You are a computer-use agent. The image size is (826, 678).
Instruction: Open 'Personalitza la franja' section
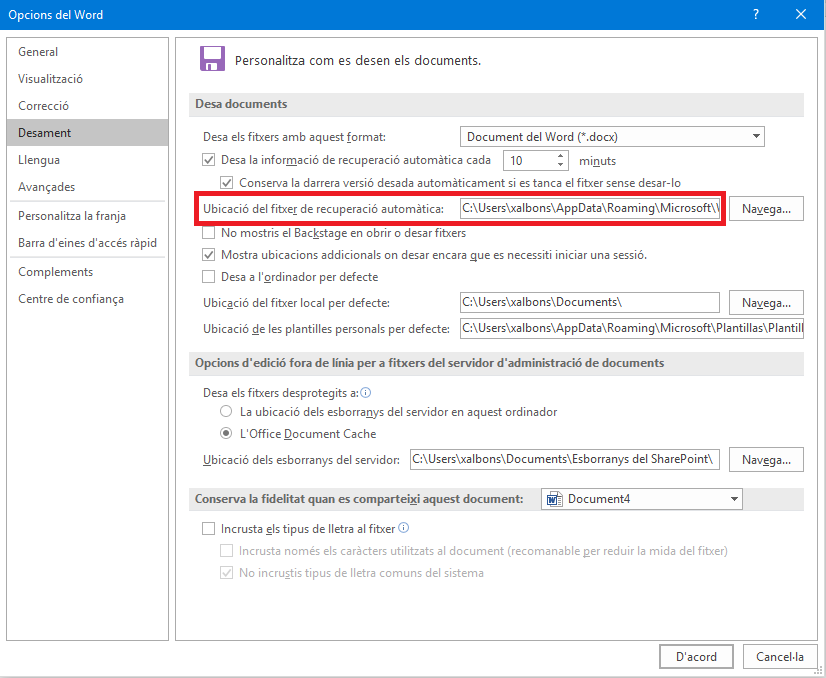coord(72,216)
